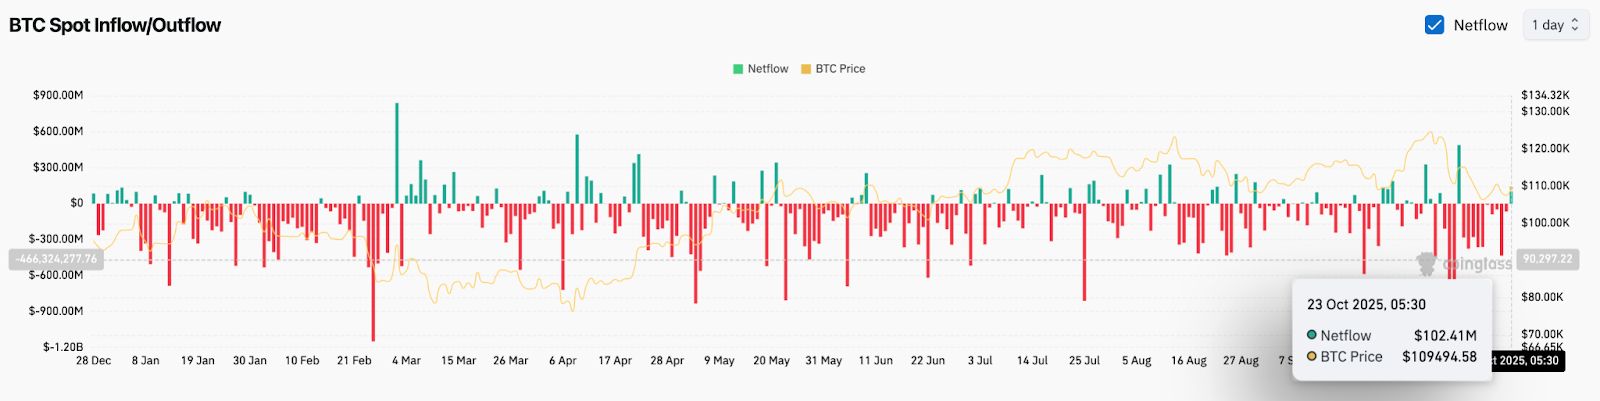The height and width of the screenshot is (401, 1600).
Task: Click the 90,297.22 price axis marker
Action: pos(1546,259)
